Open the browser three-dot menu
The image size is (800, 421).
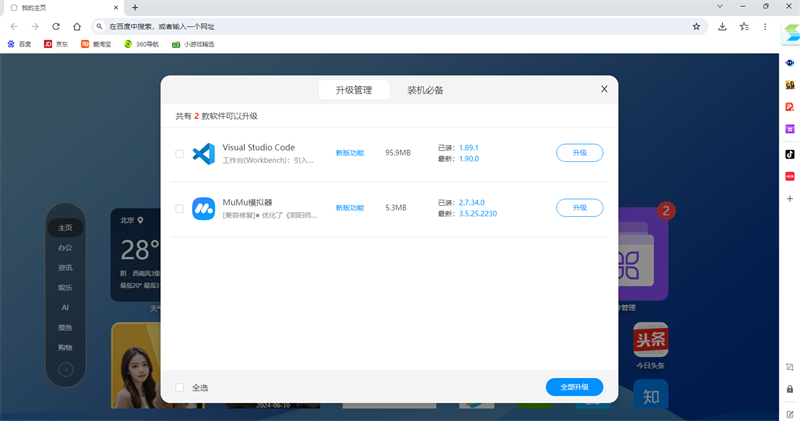[x=765, y=27]
